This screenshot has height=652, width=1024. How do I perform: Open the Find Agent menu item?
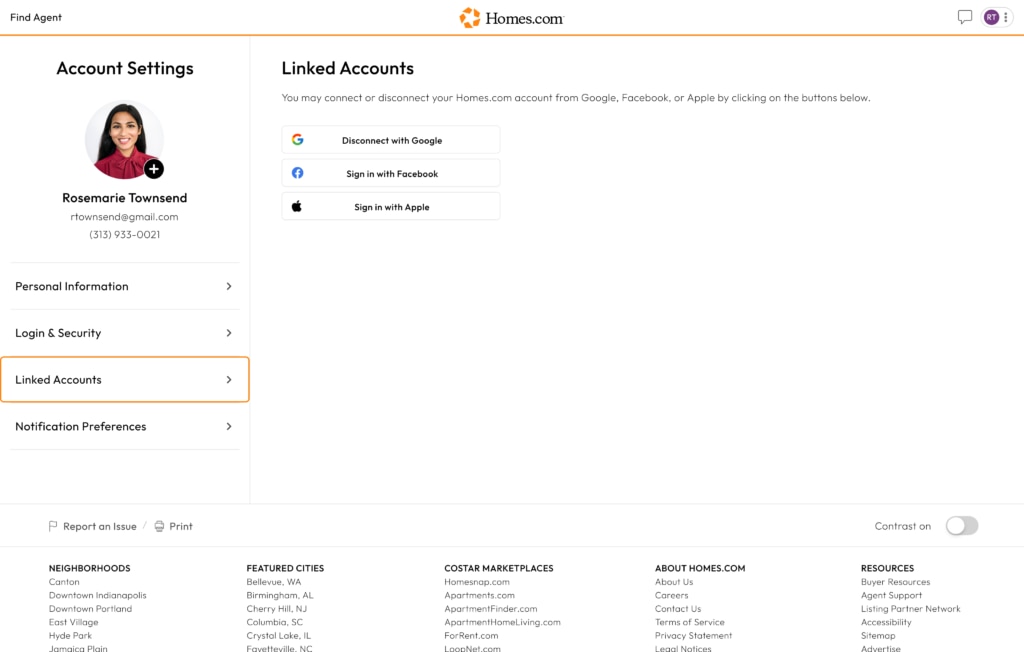35,17
